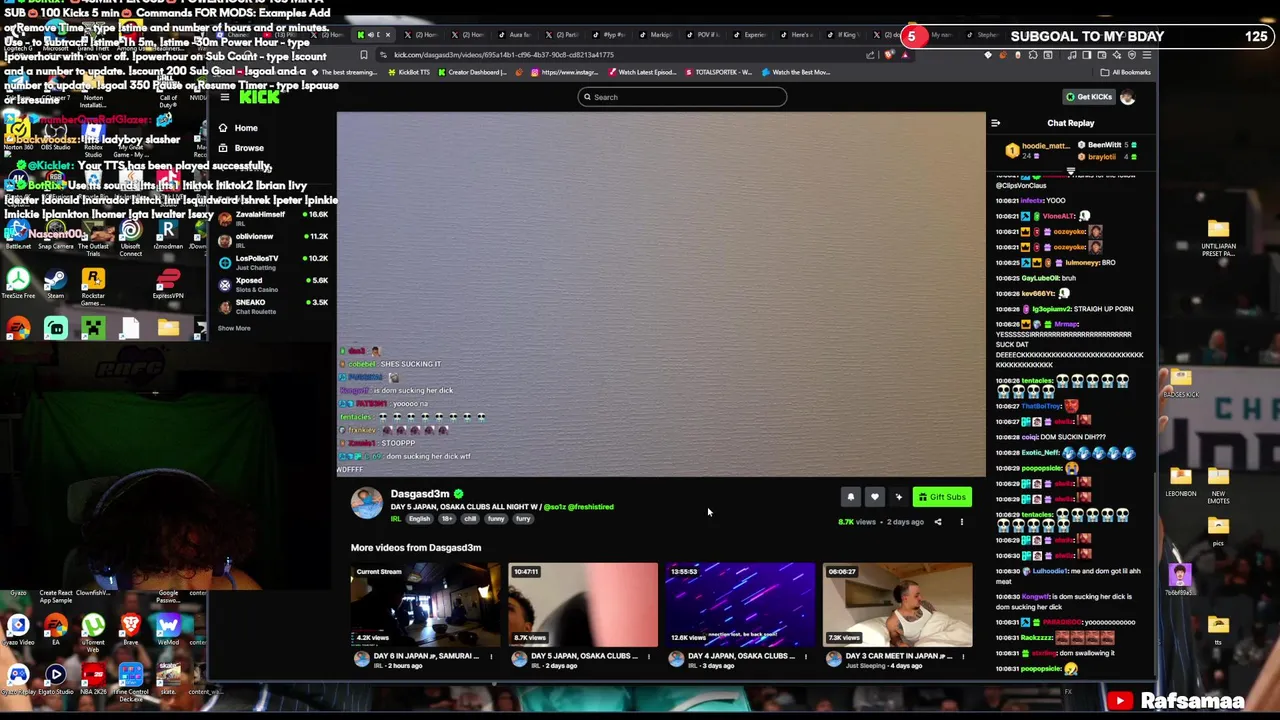Open Browse in Kick sidebar
1280x720 pixels.
coord(241,148)
